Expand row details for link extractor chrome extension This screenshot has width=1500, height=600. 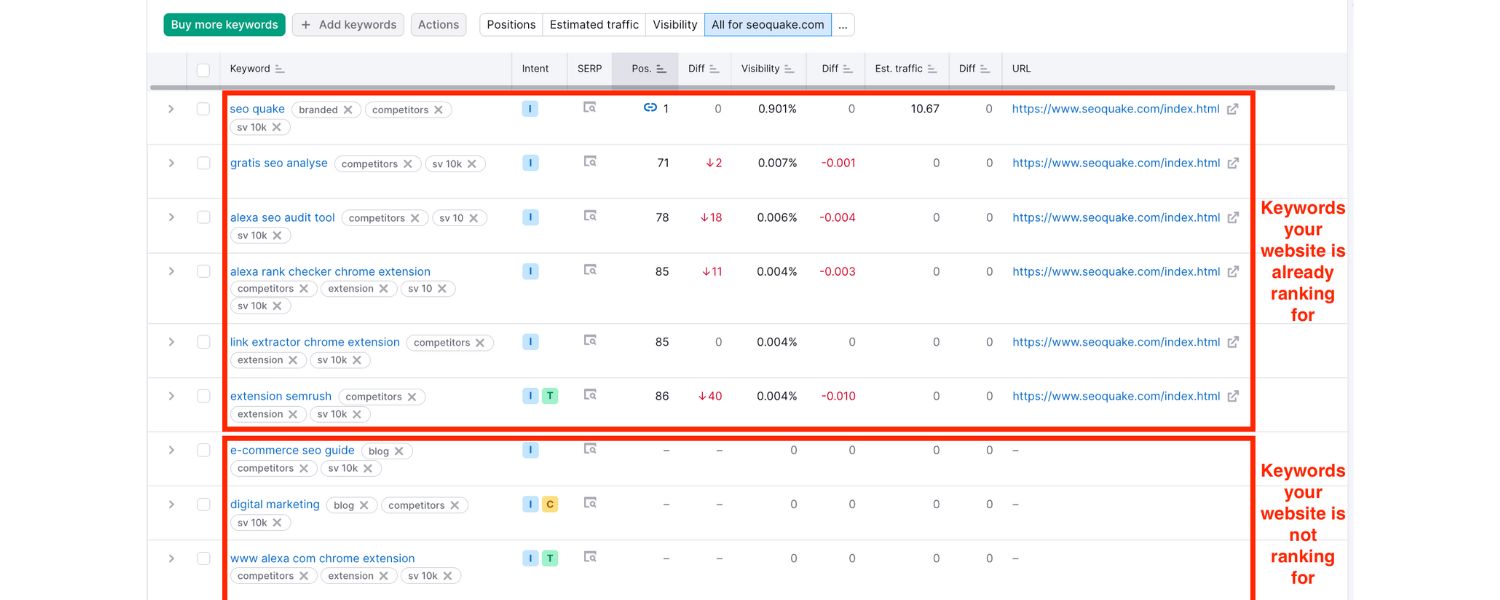coord(171,342)
